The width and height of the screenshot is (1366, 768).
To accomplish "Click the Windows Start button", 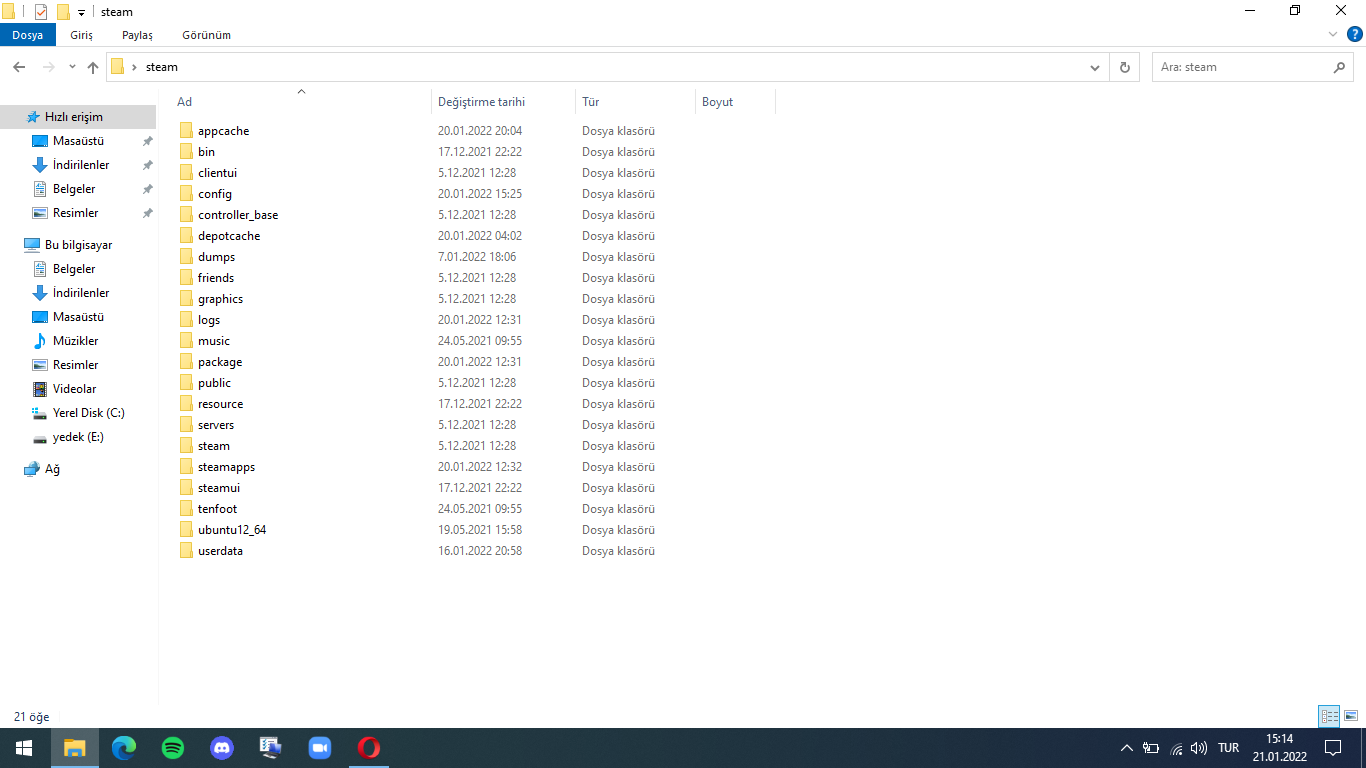I will click(x=24, y=748).
